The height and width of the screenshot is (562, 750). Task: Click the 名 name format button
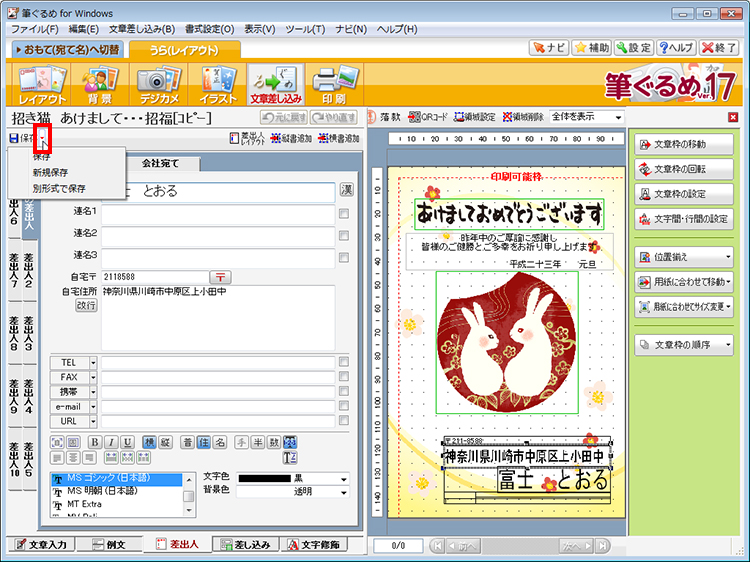point(220,442)
